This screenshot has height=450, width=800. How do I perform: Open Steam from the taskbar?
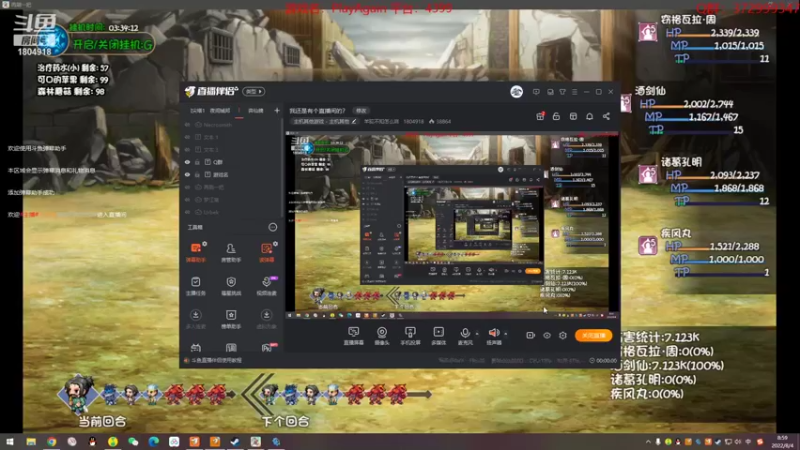pyautogui.click(x=235, y=442)
